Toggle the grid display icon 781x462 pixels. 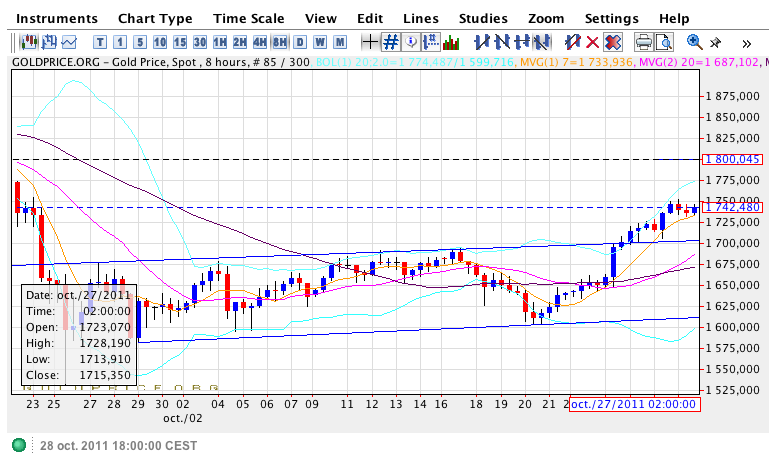pyautogui.click(x=391, y=42)
